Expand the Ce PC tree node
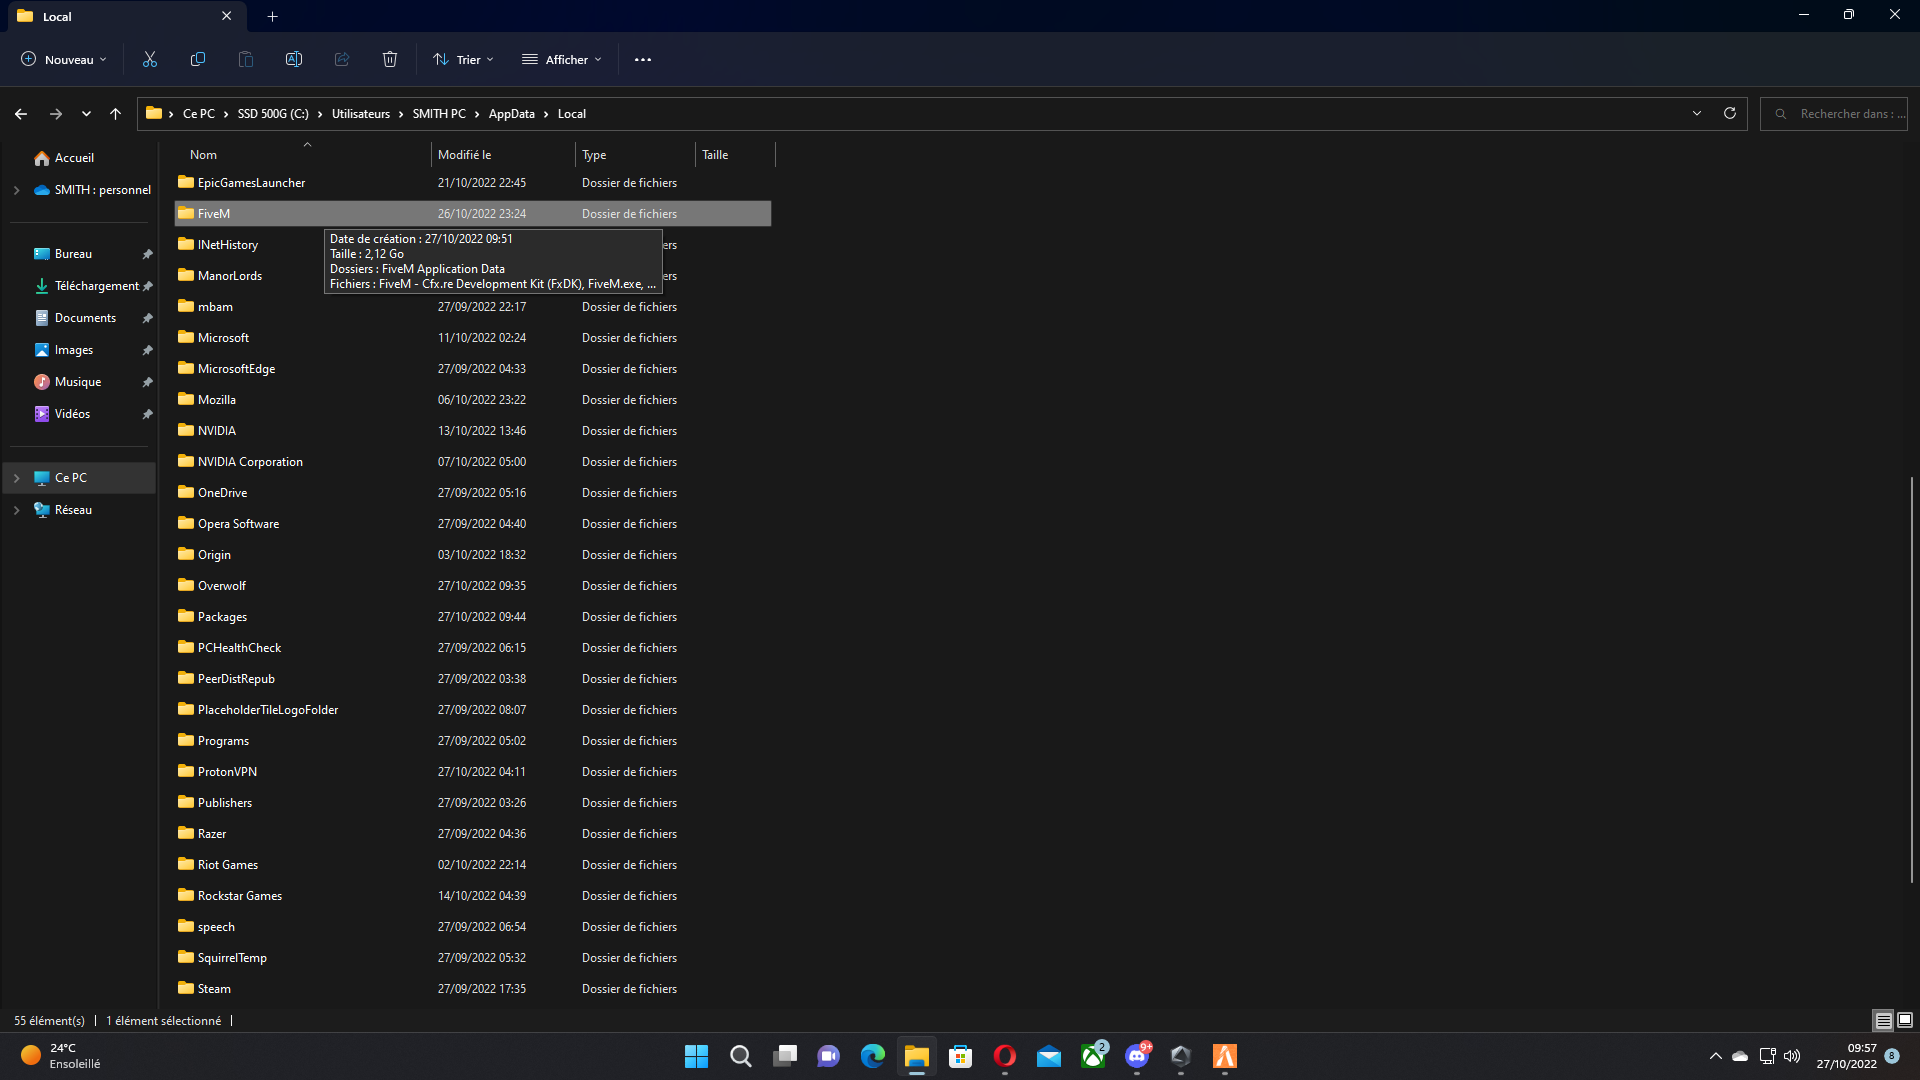 [16, 478]
